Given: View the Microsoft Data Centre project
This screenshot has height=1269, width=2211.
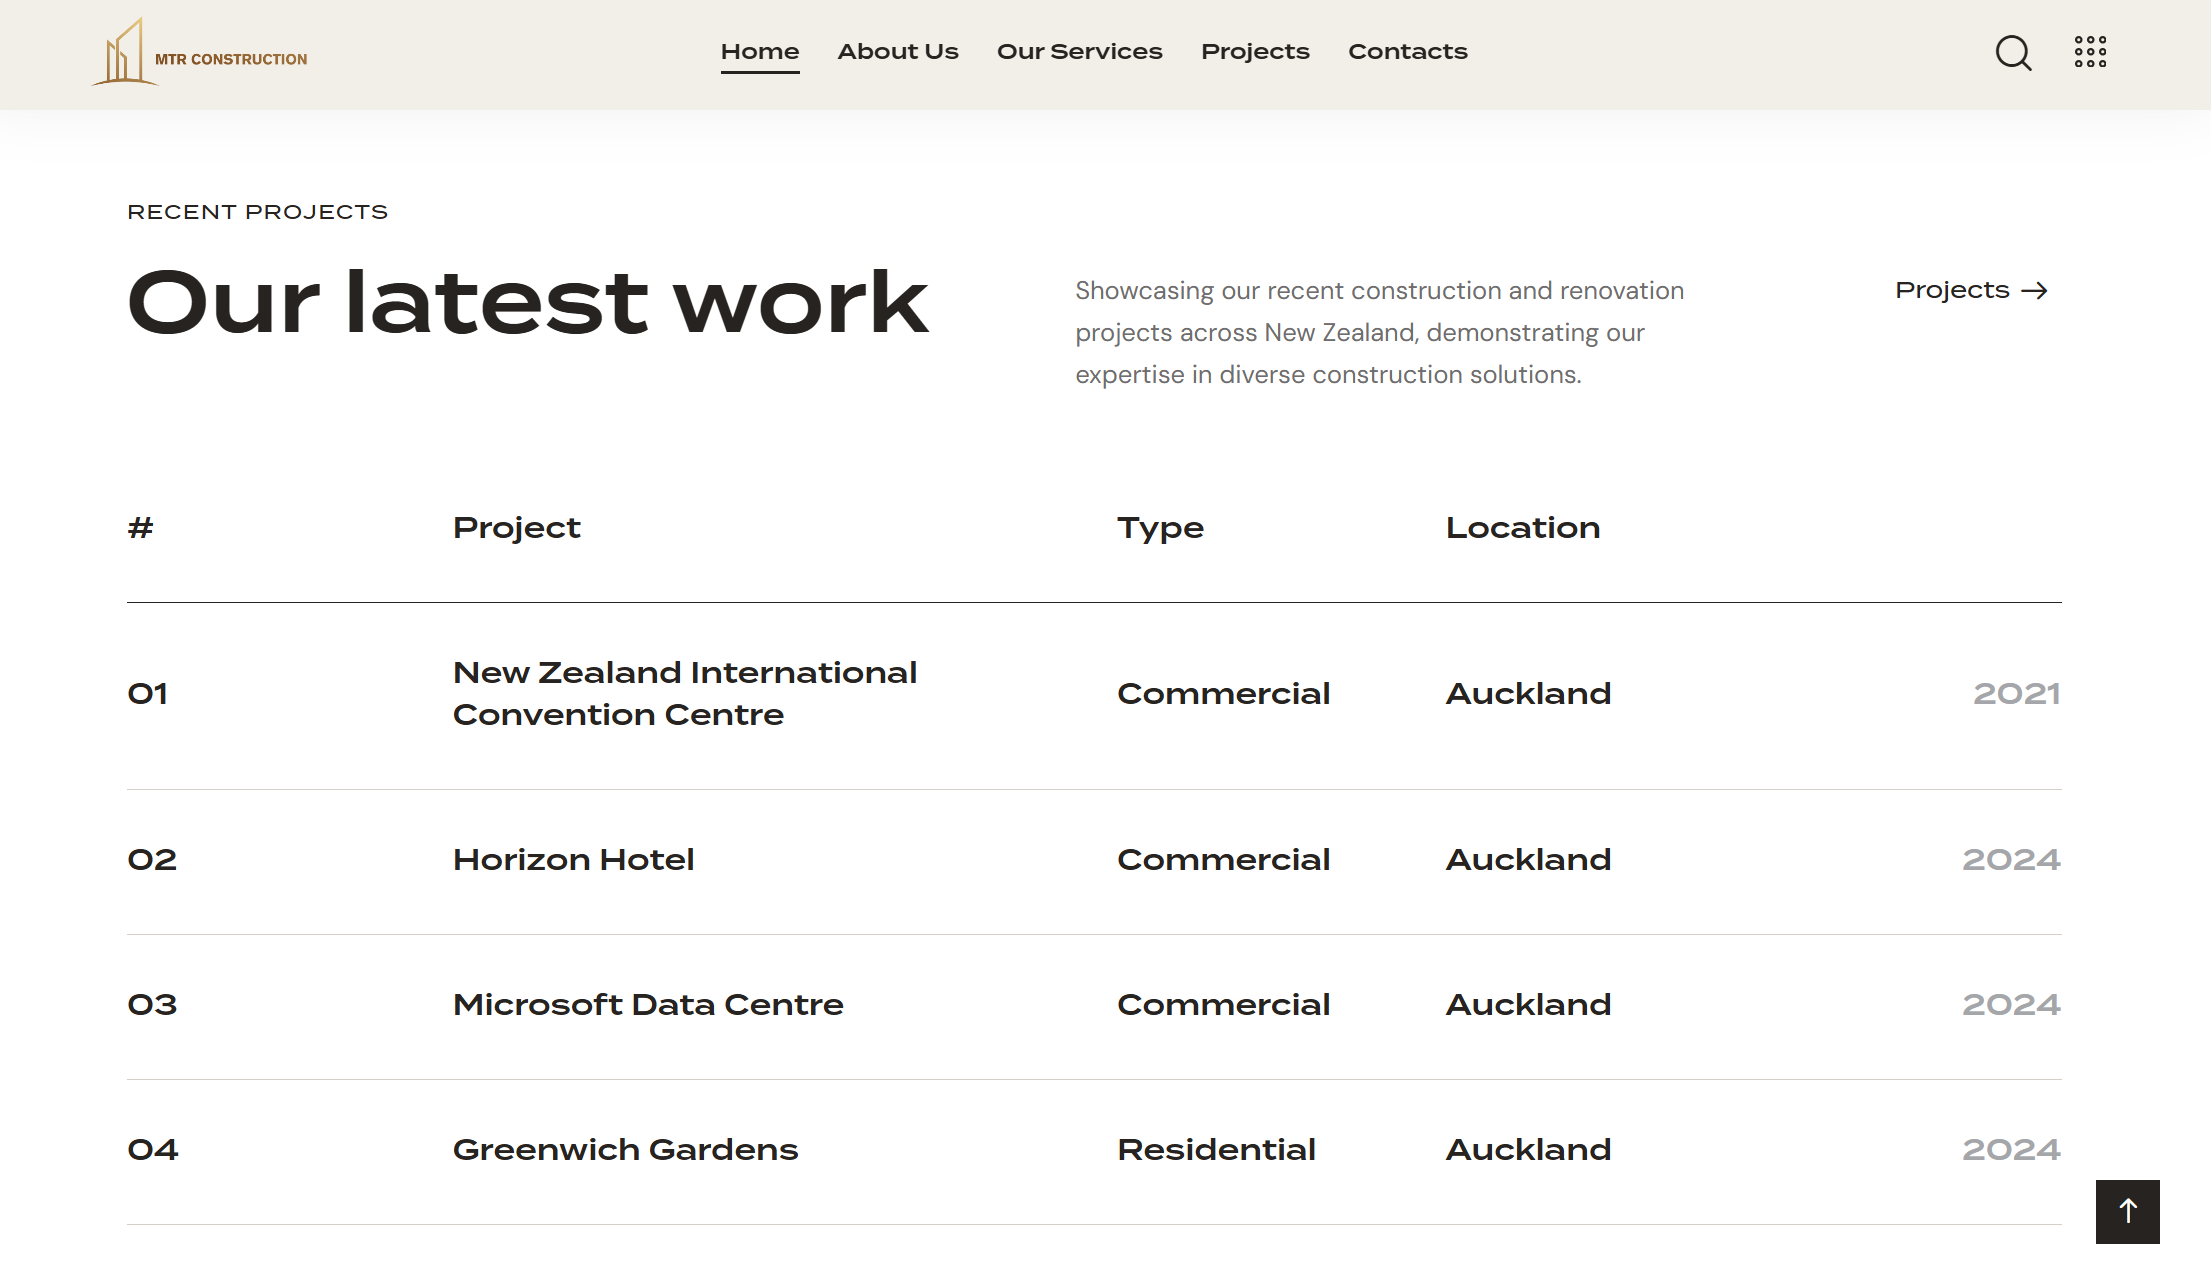Looking at the screenshot, I should click(x=648, y=1005).
